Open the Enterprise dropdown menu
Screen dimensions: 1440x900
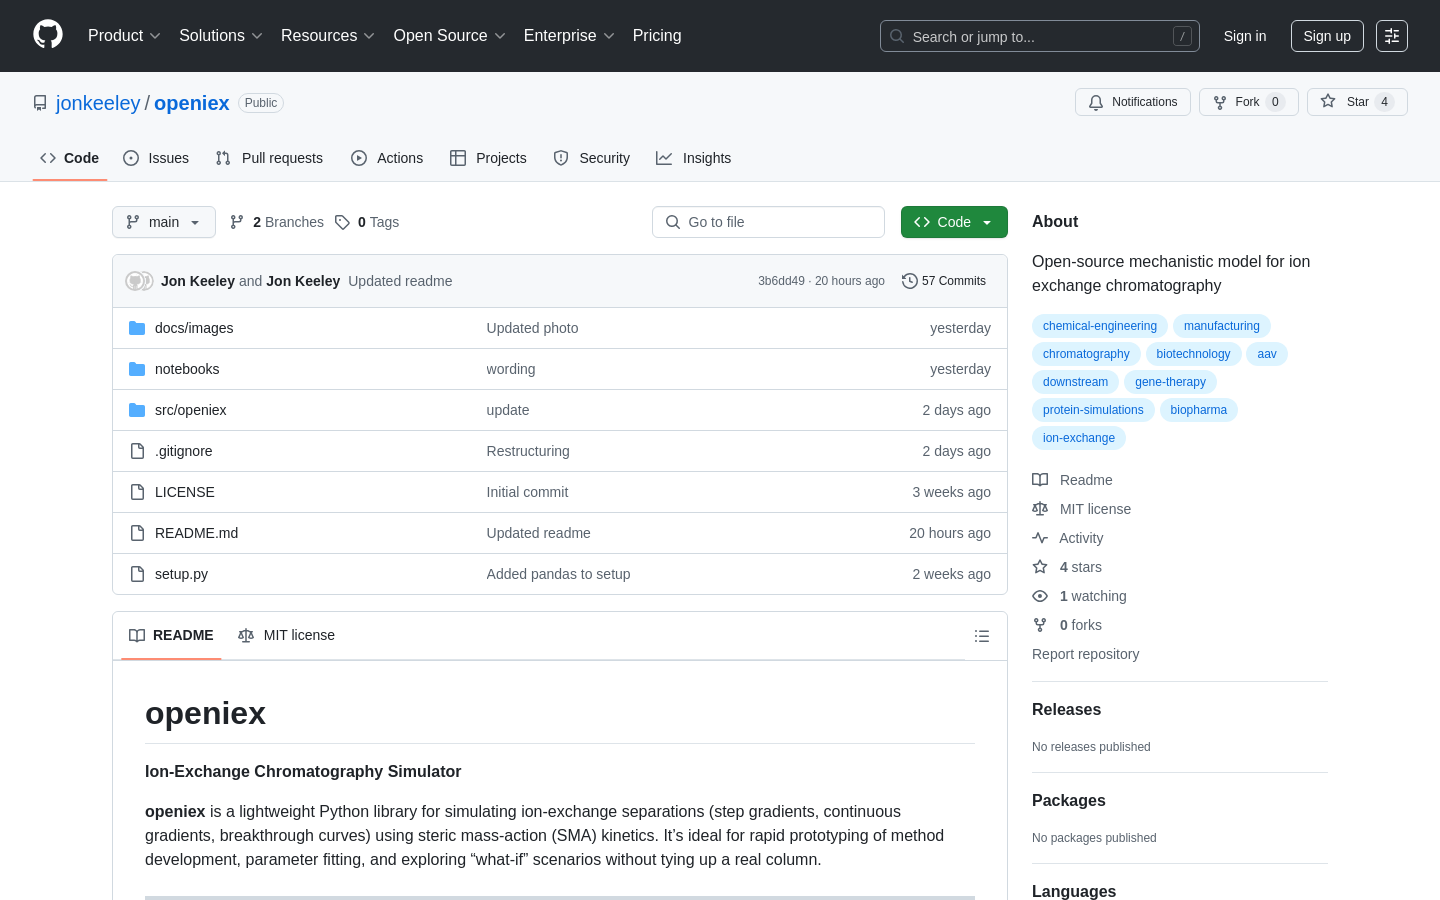[569, 36]
